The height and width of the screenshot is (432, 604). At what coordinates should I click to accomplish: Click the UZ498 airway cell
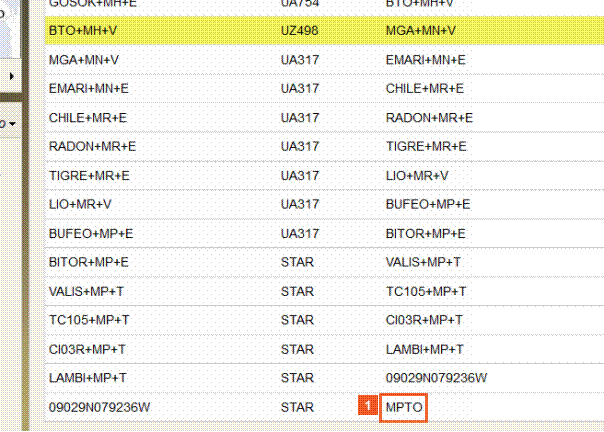299,30
